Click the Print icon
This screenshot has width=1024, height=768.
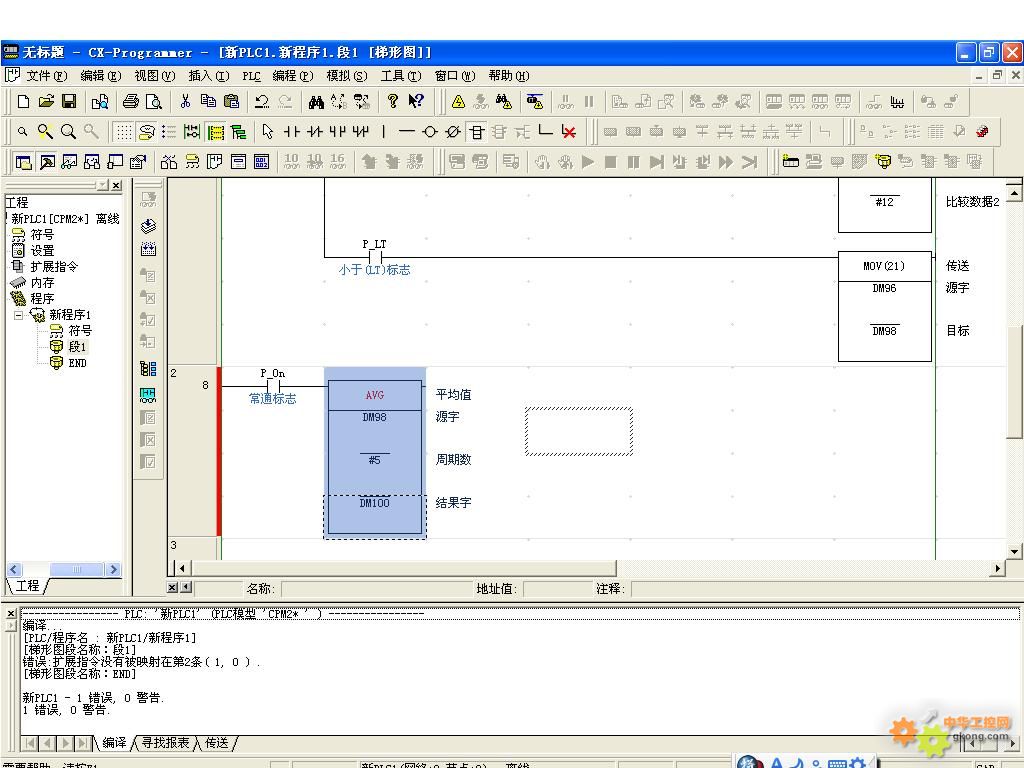[x=131, y=101]
